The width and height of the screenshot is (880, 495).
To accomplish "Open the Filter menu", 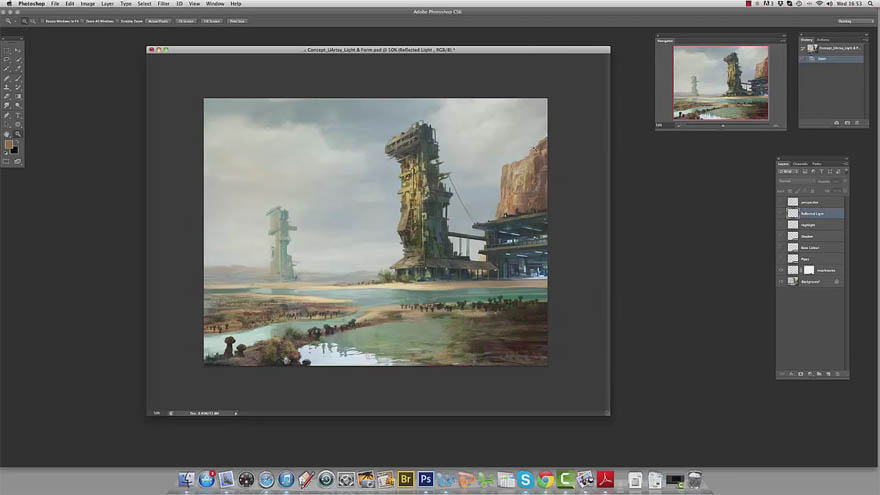I will 163,3.
